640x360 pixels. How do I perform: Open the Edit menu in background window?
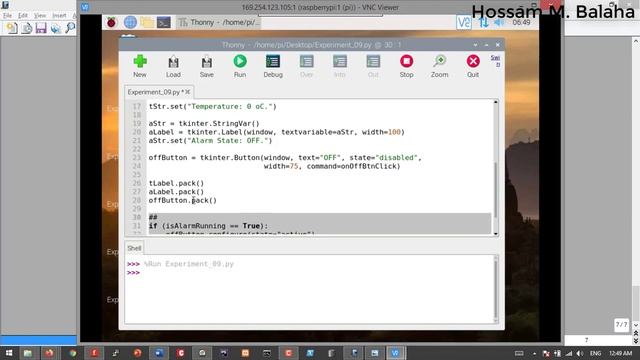[x=23, y=16]
